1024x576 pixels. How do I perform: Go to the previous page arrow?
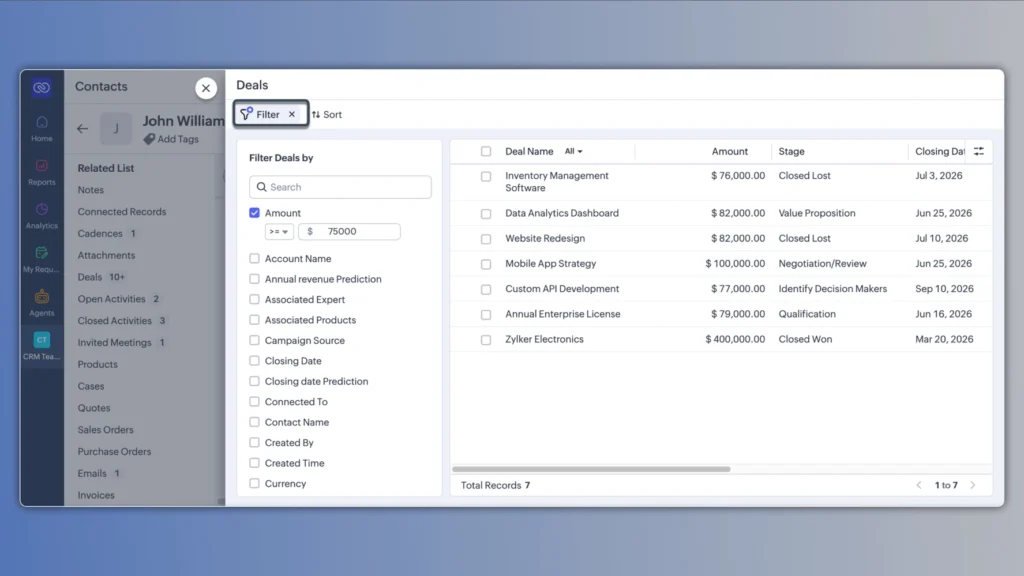919,485
